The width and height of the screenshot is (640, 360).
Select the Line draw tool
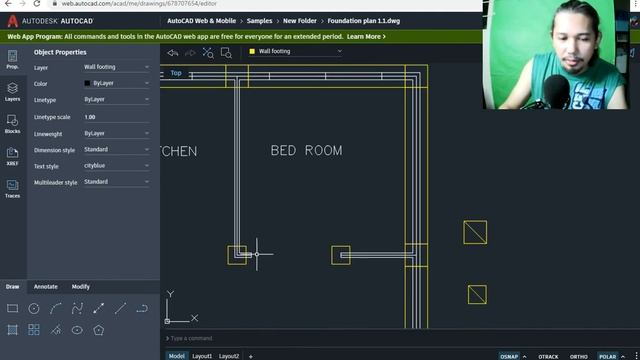(120, 309)
